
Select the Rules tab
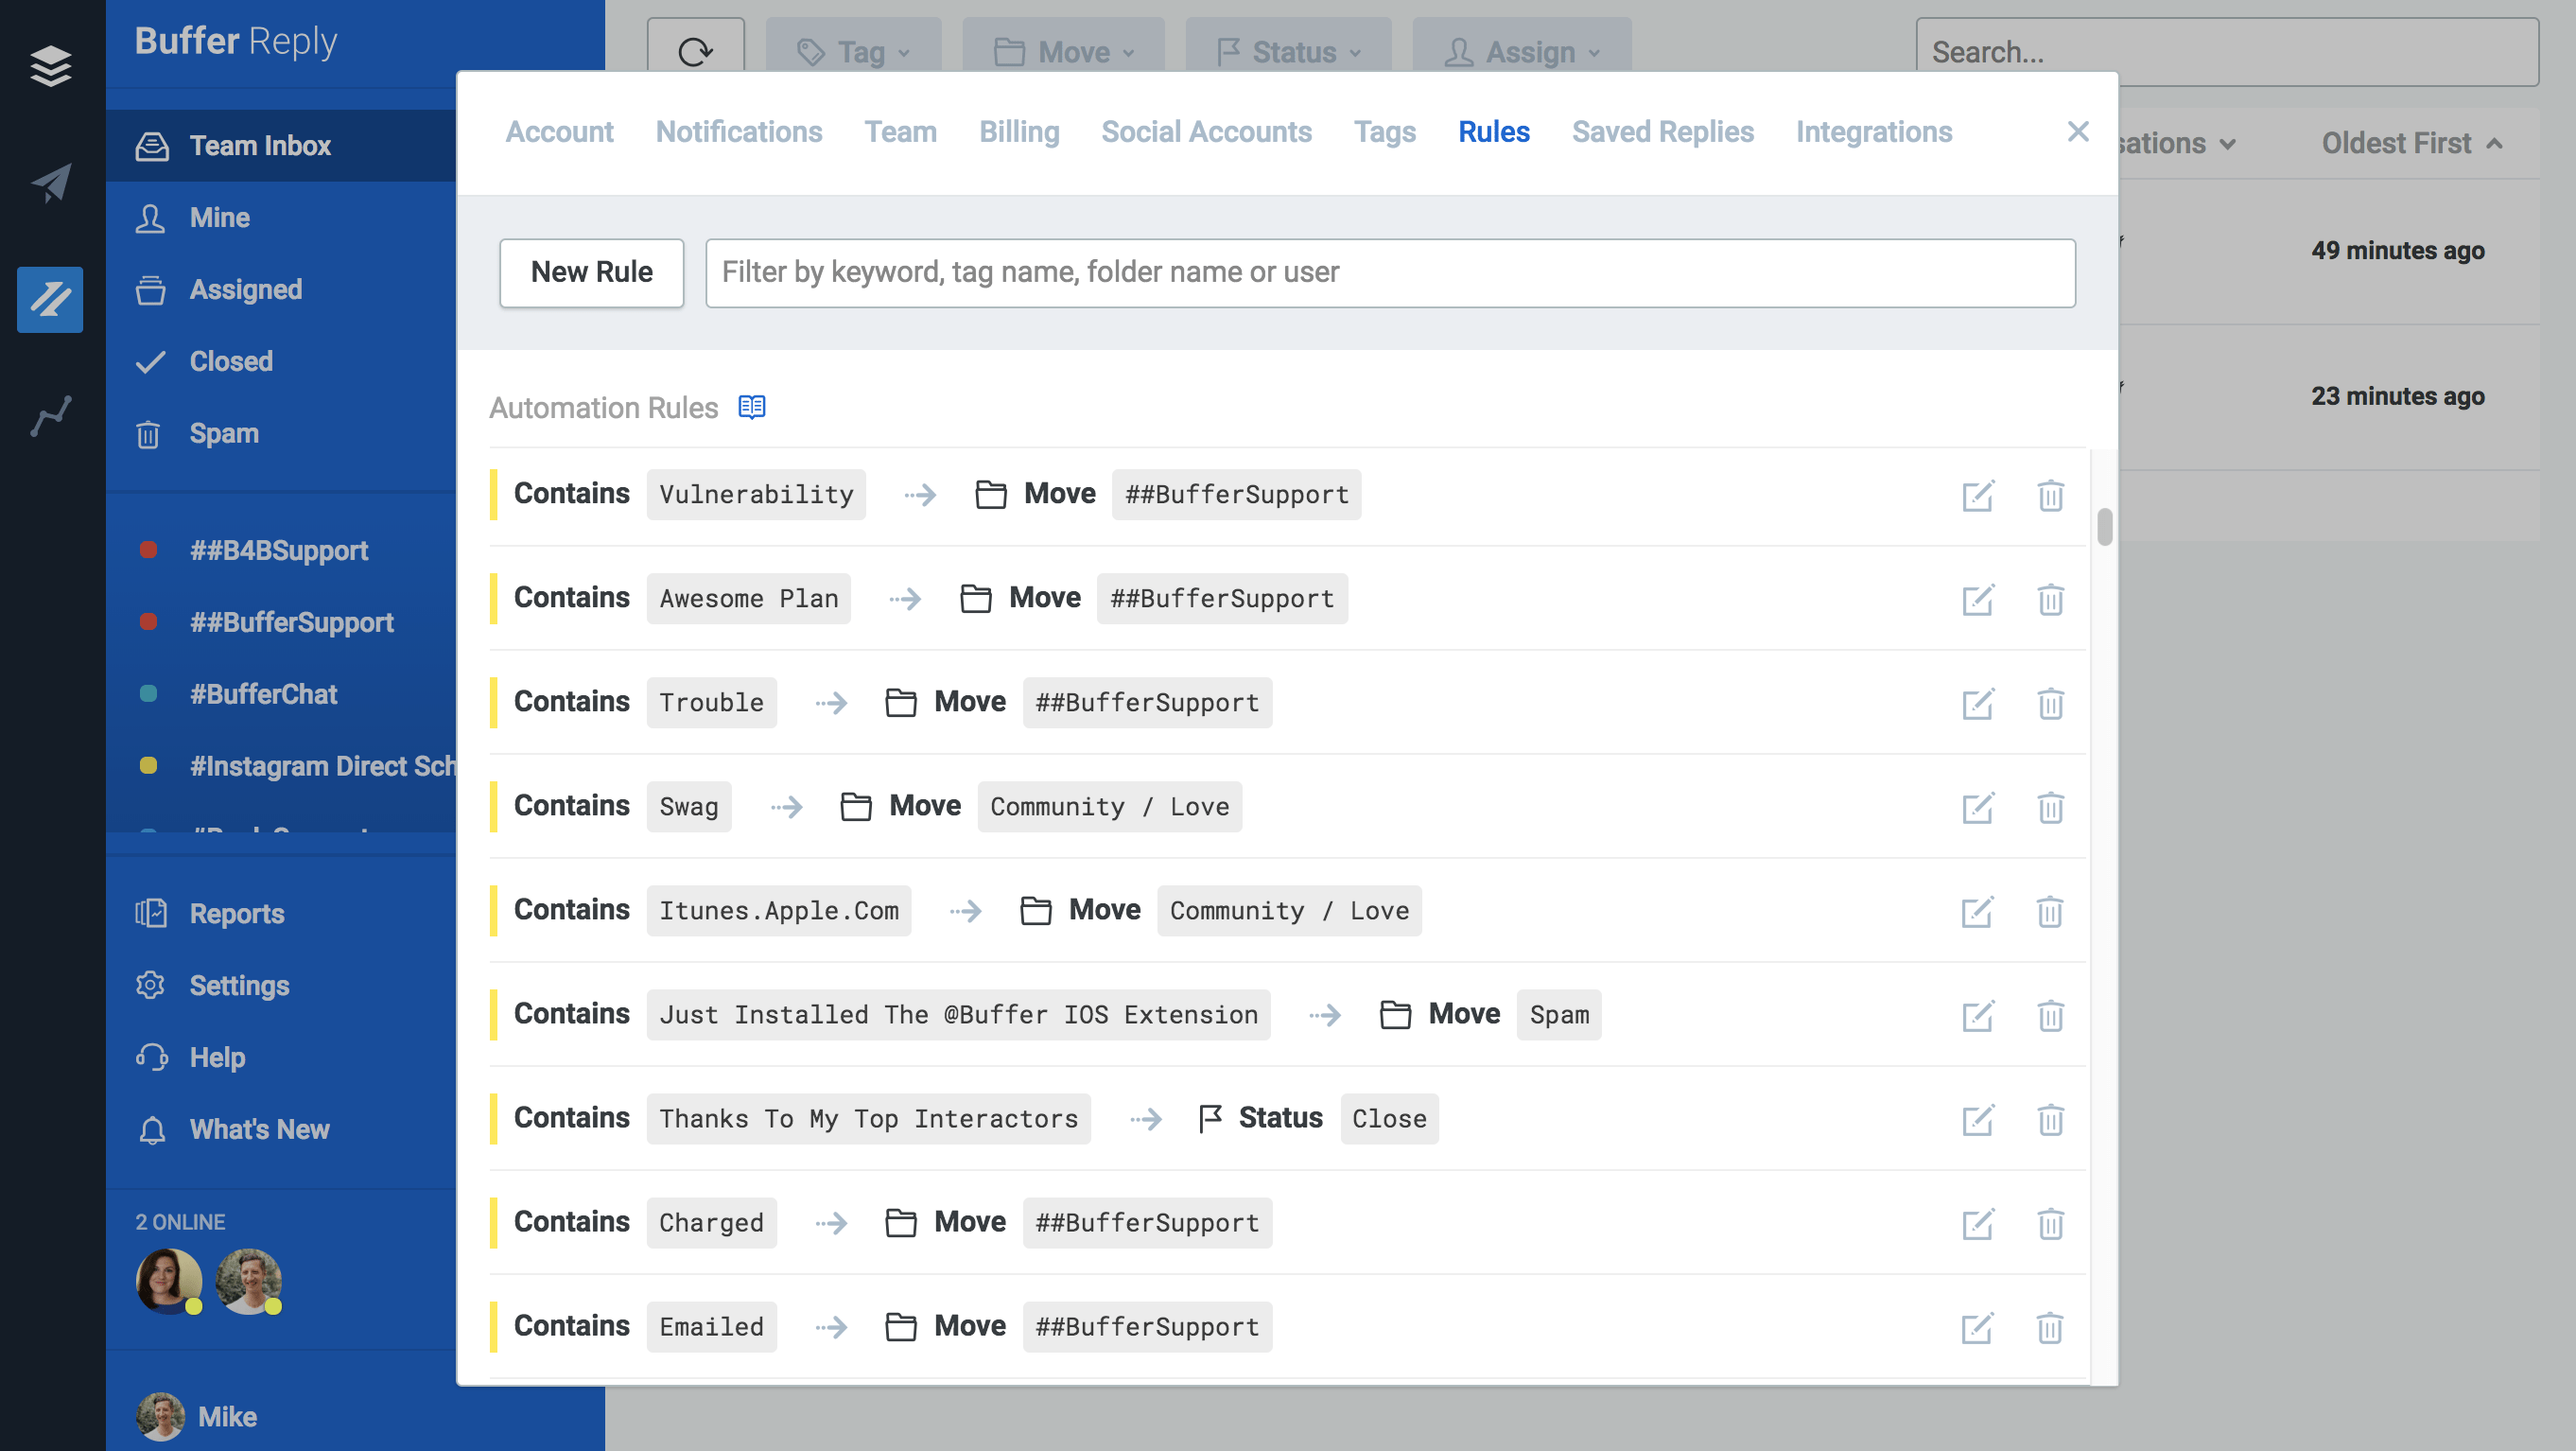[x=1493, y=131]
